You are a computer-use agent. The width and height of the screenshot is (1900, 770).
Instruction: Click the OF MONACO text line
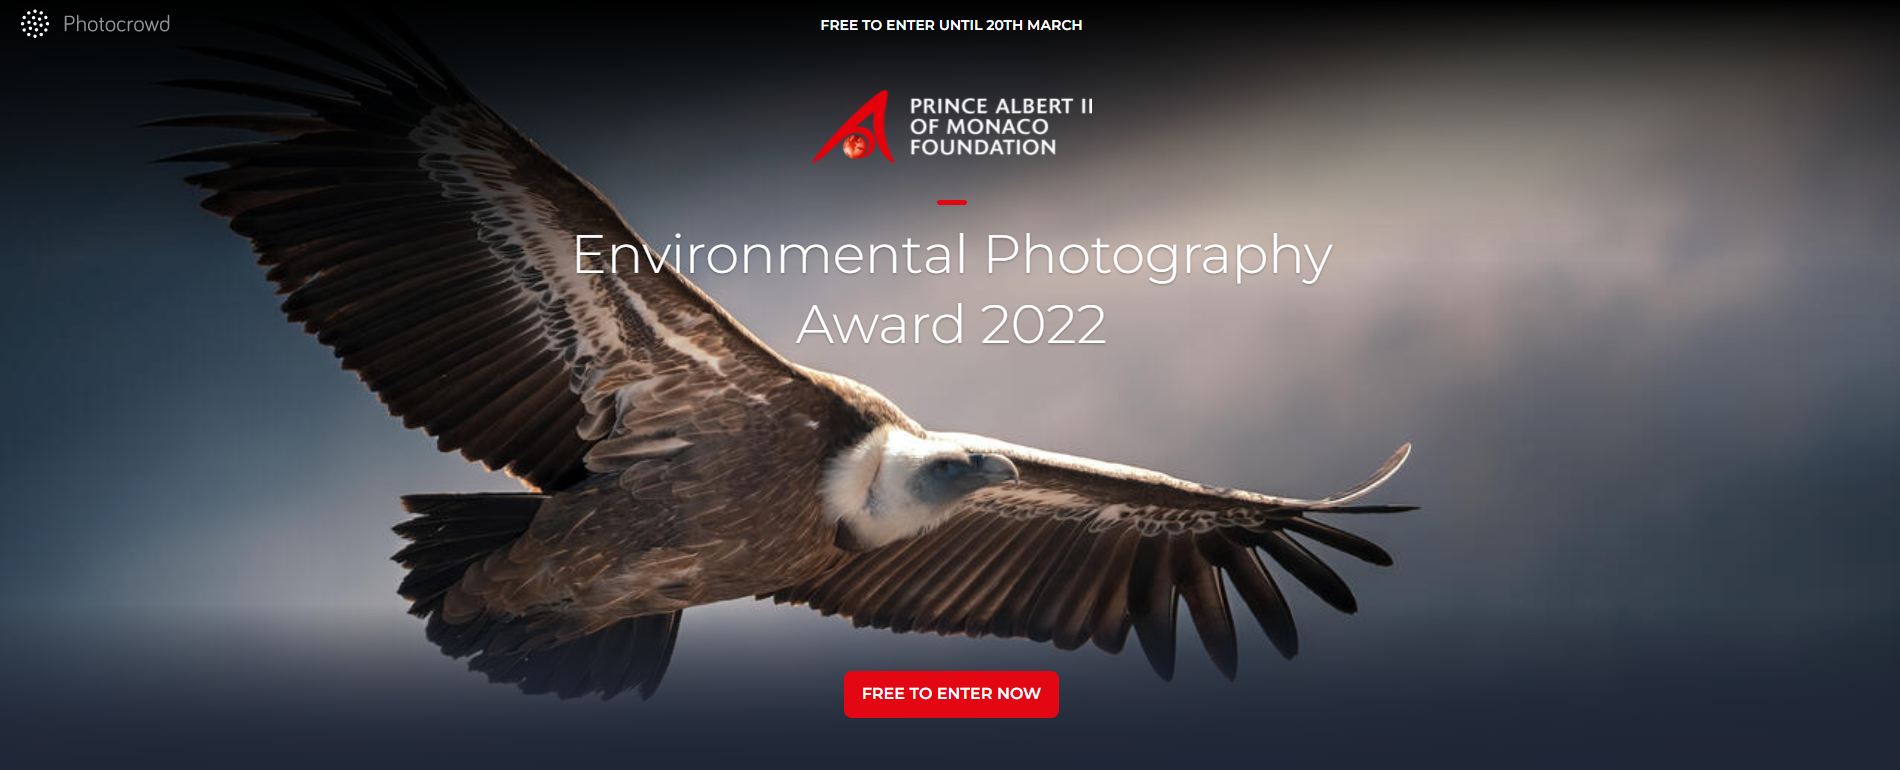tap(979, 127)
